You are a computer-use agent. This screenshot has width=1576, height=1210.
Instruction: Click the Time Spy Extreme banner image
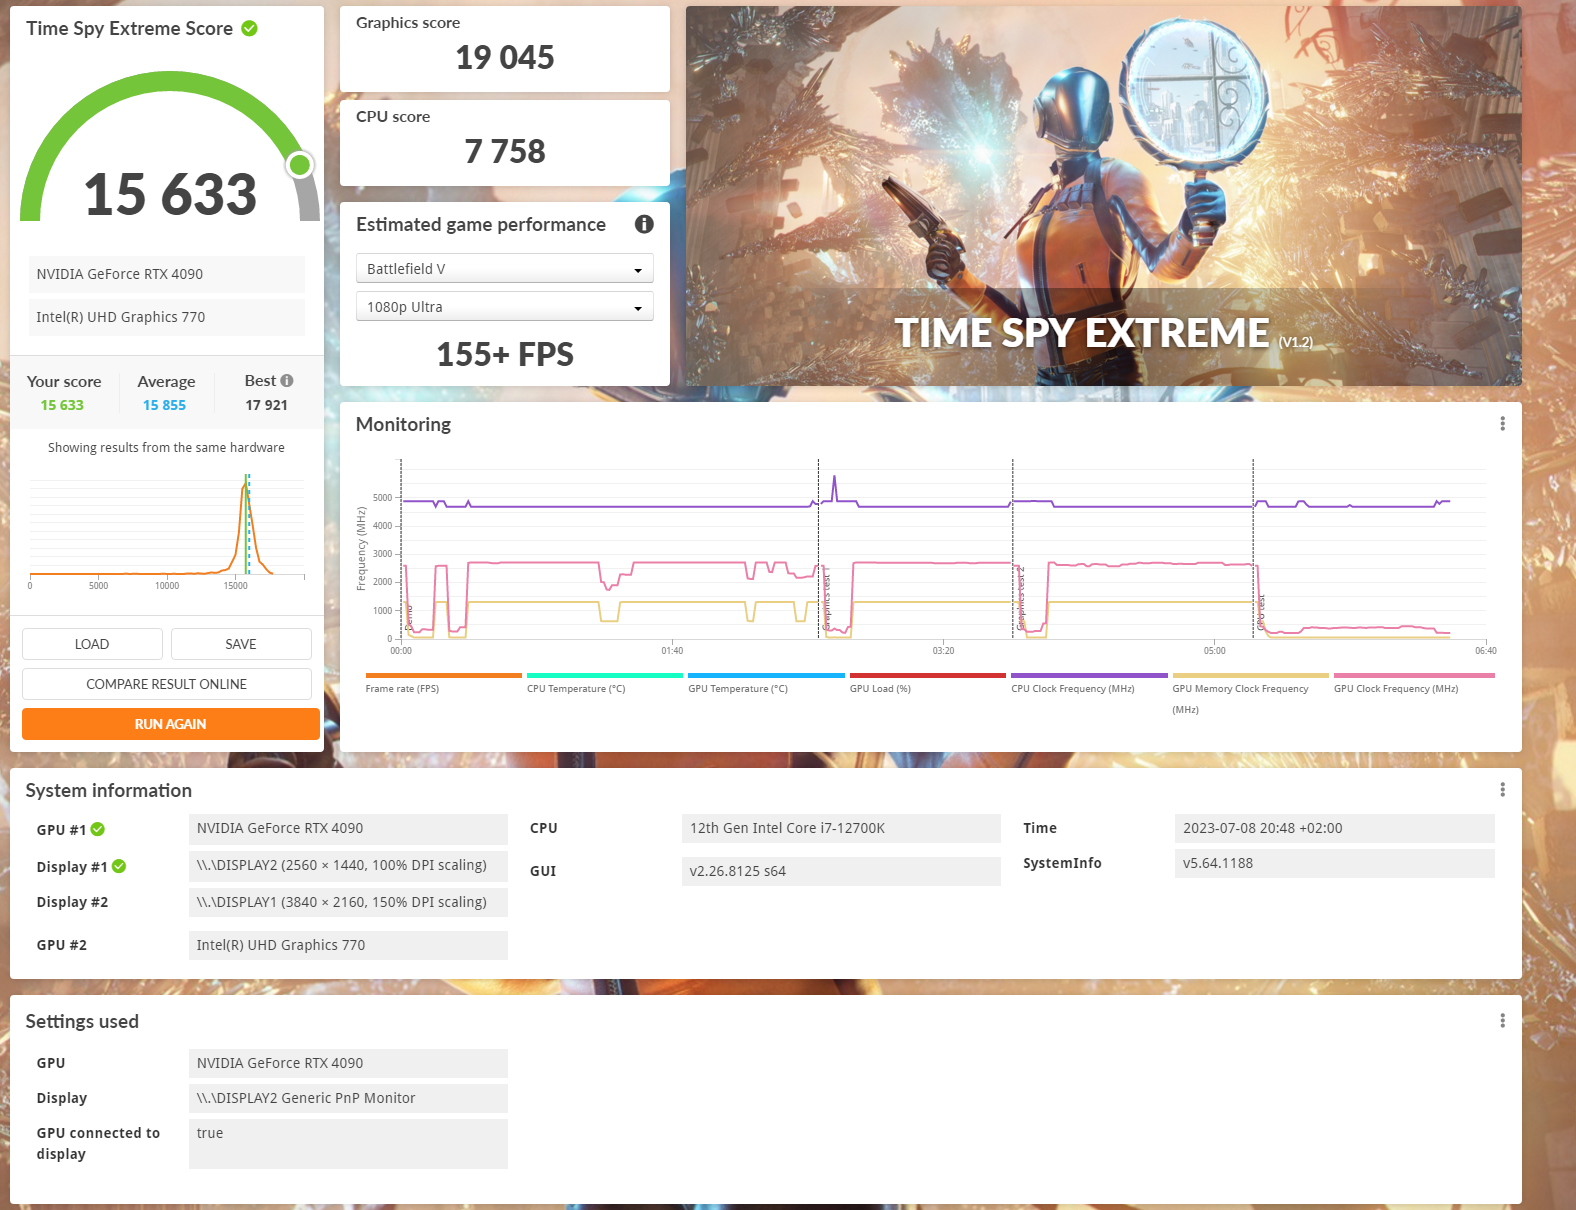(x=1104, y=196)
